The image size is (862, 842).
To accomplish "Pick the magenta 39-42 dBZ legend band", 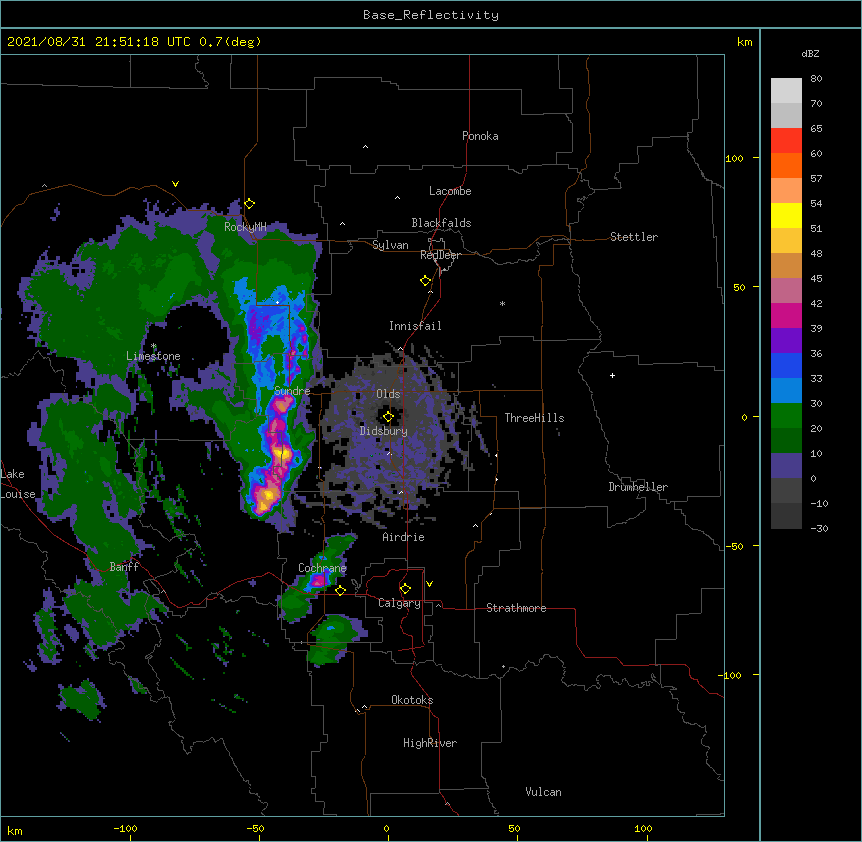I will click(x=786, y=316).
